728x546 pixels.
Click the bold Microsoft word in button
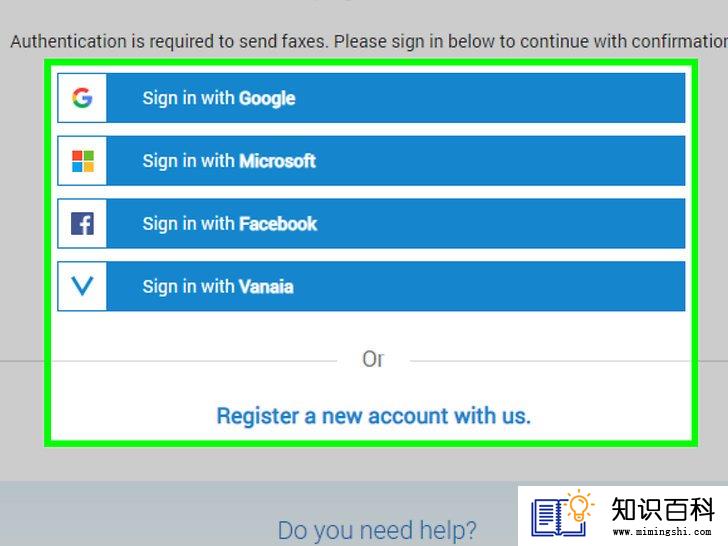point(277,161)
